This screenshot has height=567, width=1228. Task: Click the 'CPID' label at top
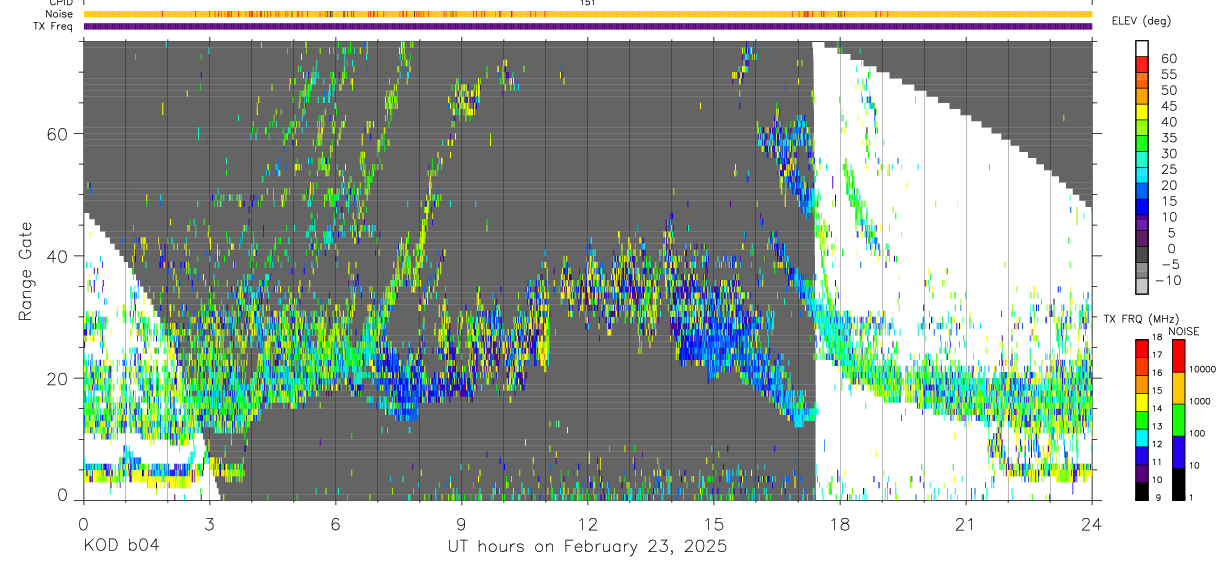click(60, 3)
